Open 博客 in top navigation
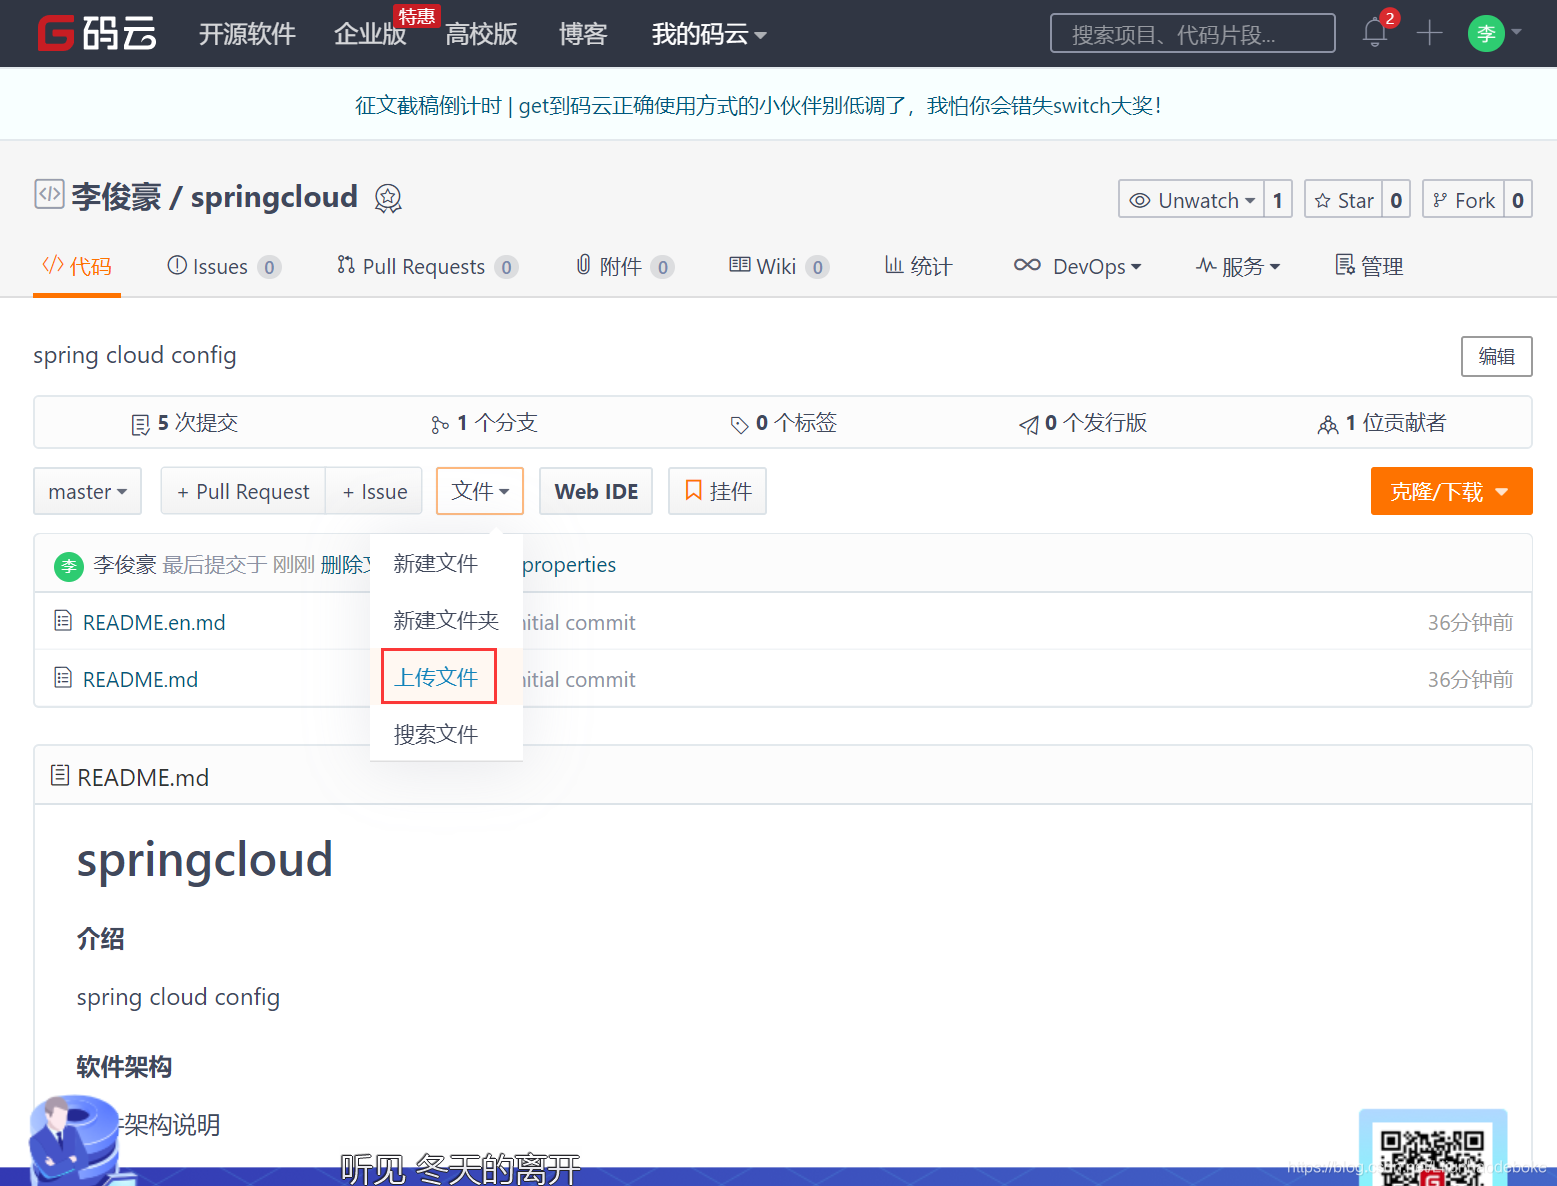This screenshot has width=1557, height=1186. pos(583,34)
